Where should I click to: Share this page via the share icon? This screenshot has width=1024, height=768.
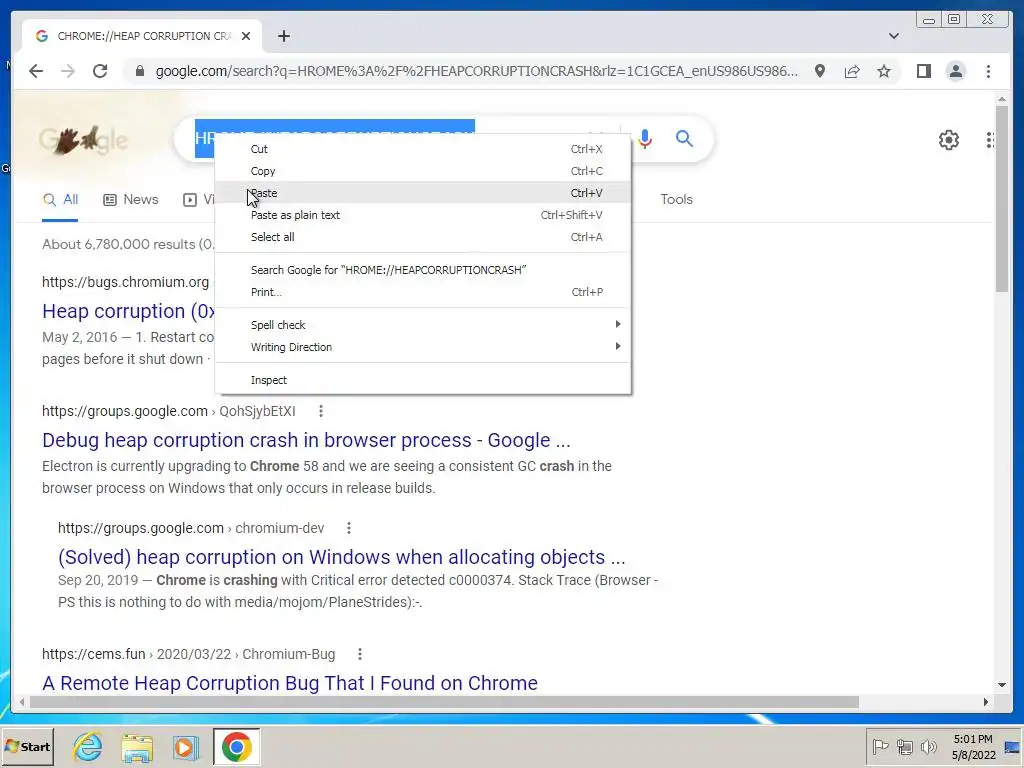coord(852,71)
